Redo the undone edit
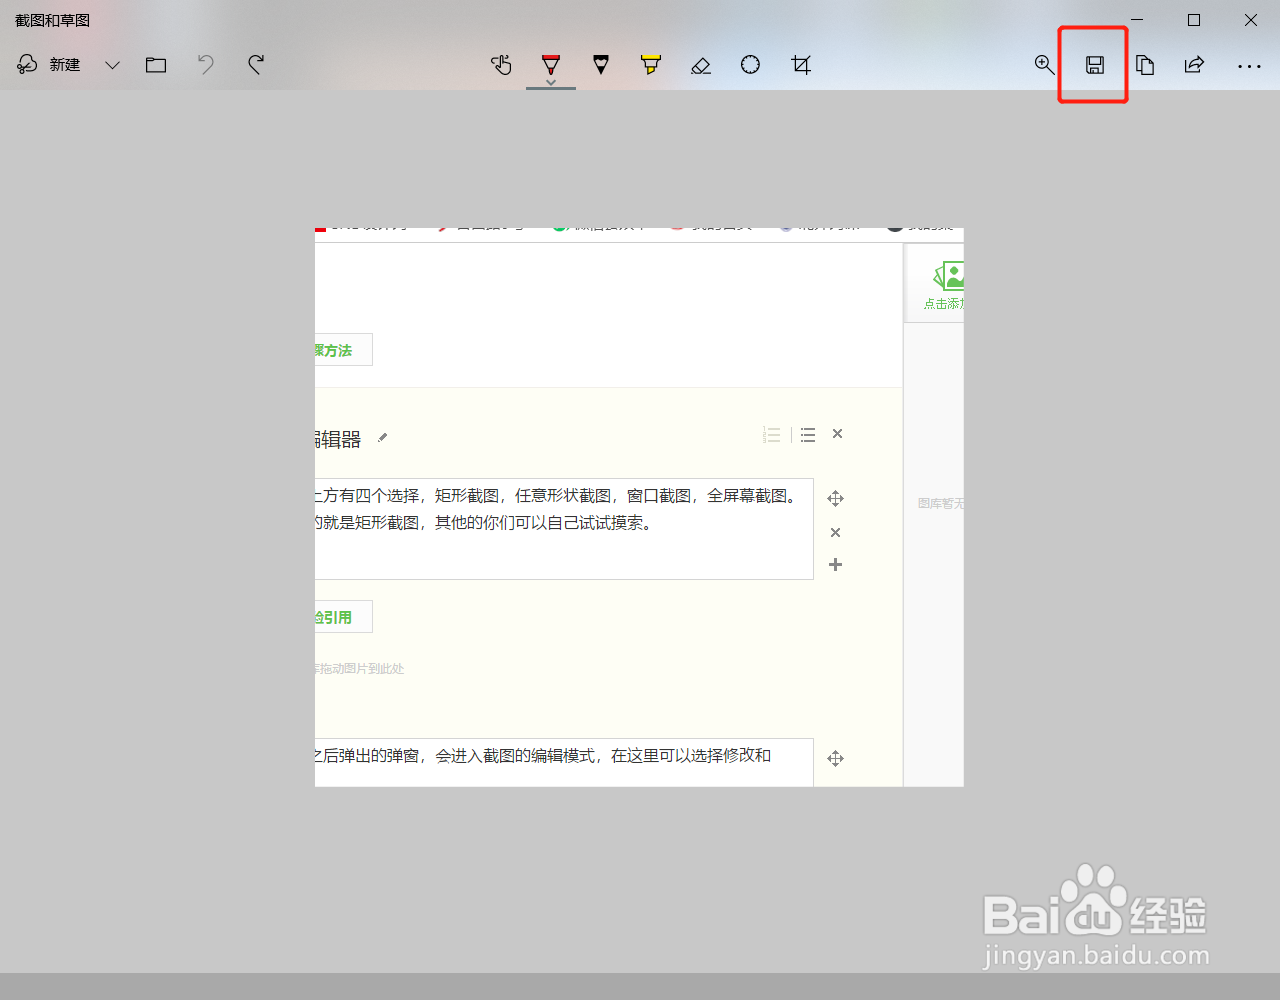The height and width of the screenshot is (1000, 1280). point(255,65)
